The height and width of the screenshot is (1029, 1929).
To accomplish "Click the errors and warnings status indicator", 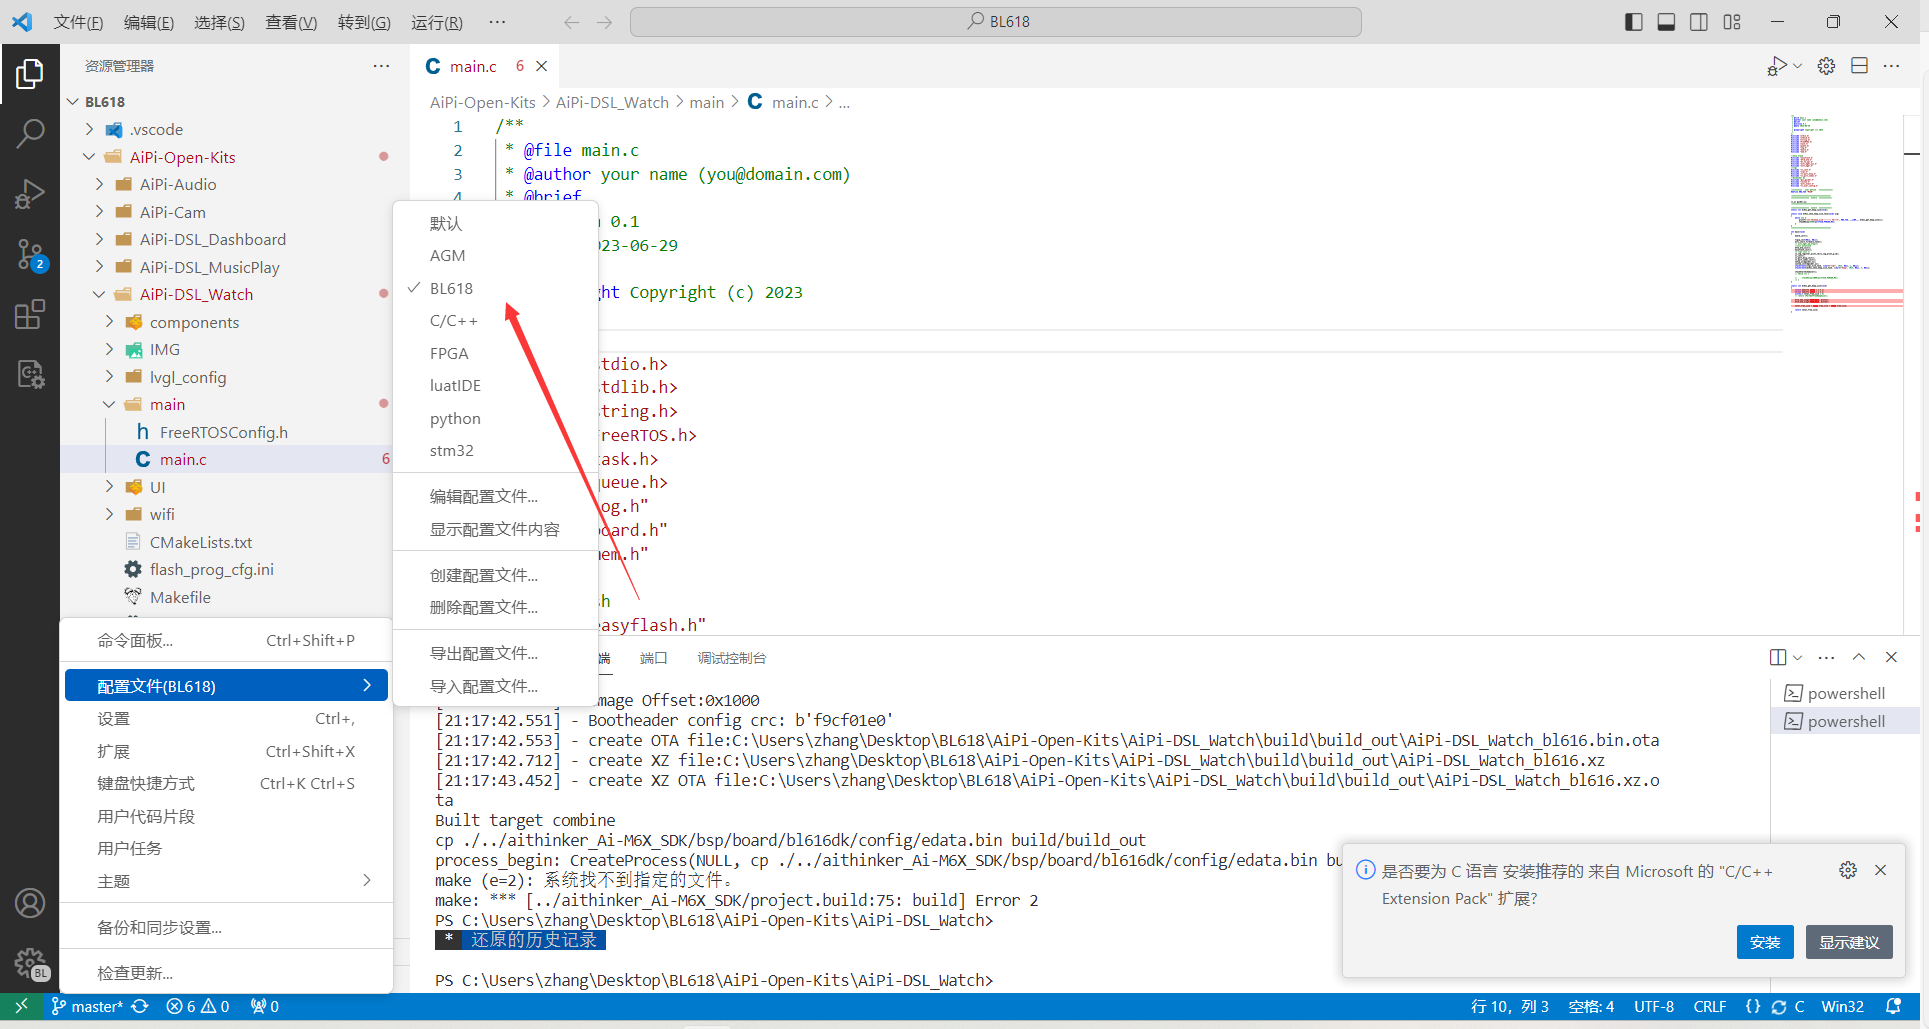I will [198, 1006].
